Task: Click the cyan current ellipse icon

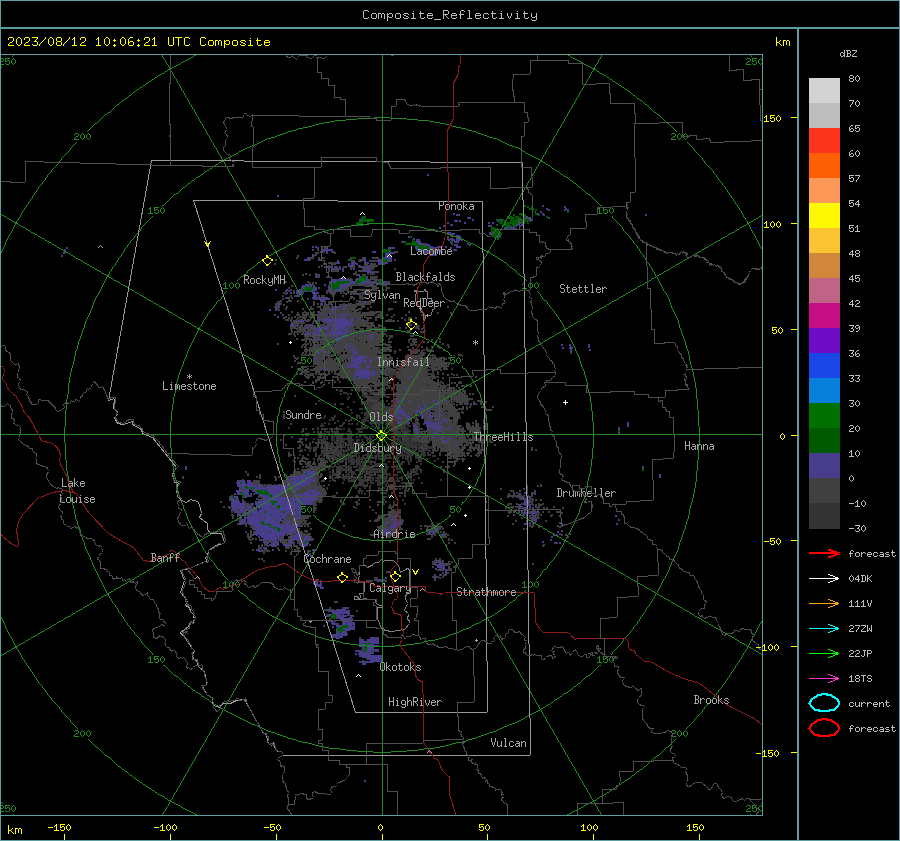Action: (x=824, y=703)
